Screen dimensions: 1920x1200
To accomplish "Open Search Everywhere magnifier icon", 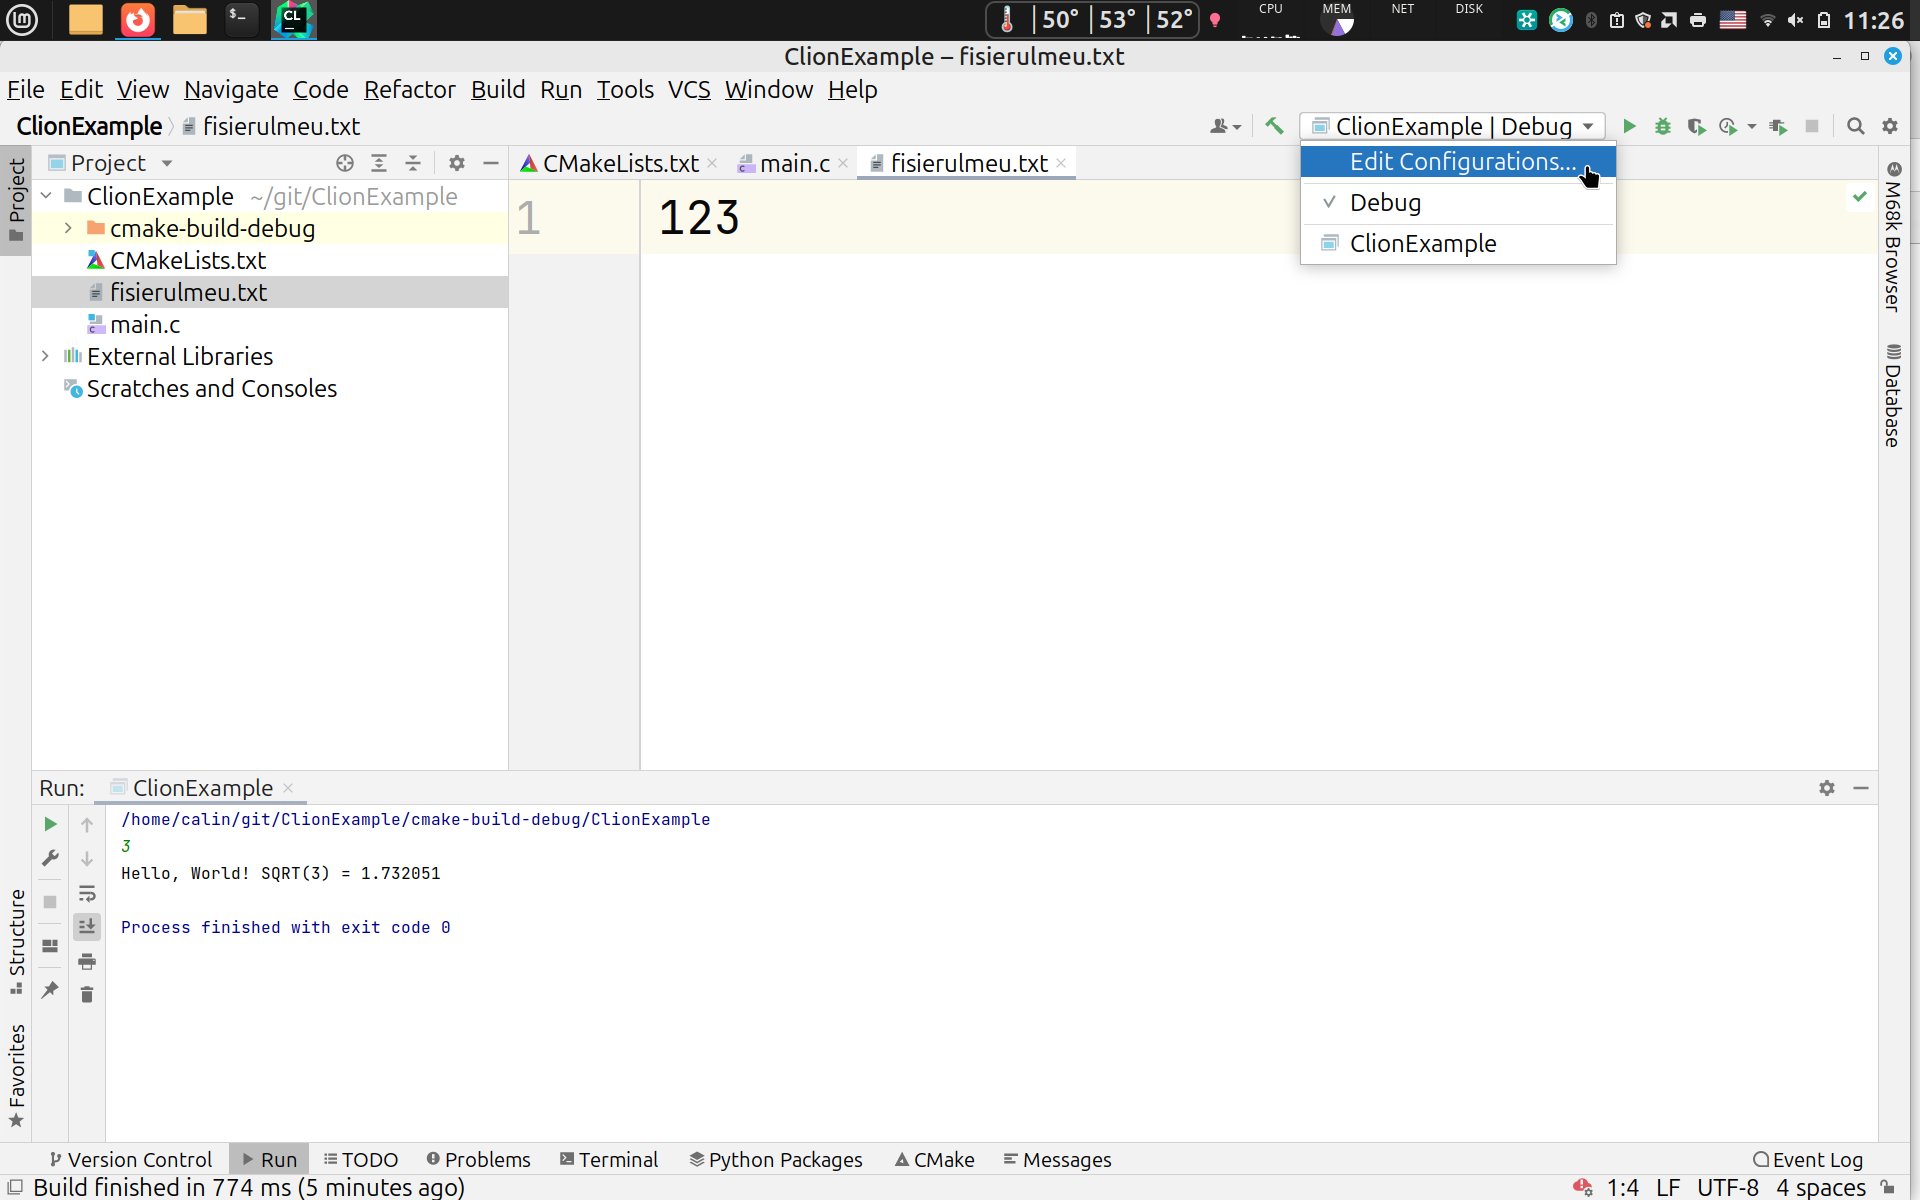I will click(1855, 126).
